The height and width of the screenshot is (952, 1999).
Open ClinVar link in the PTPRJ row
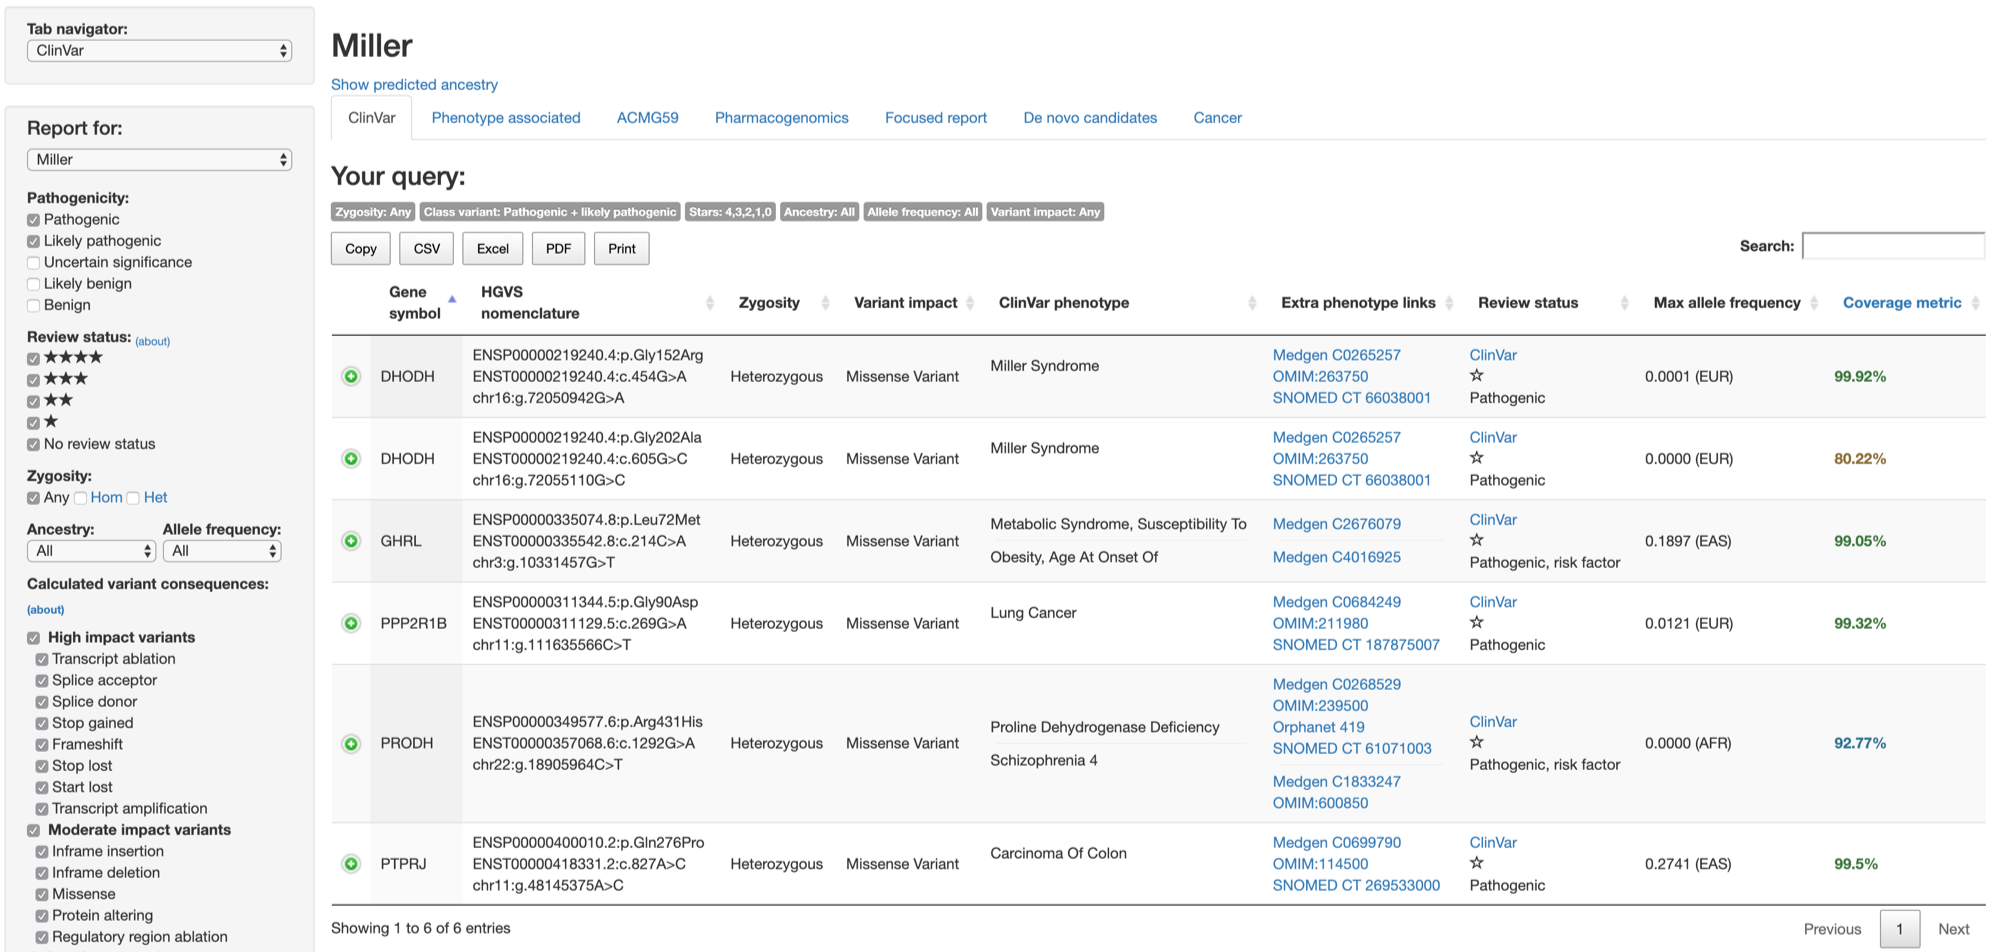point(1493,843)
